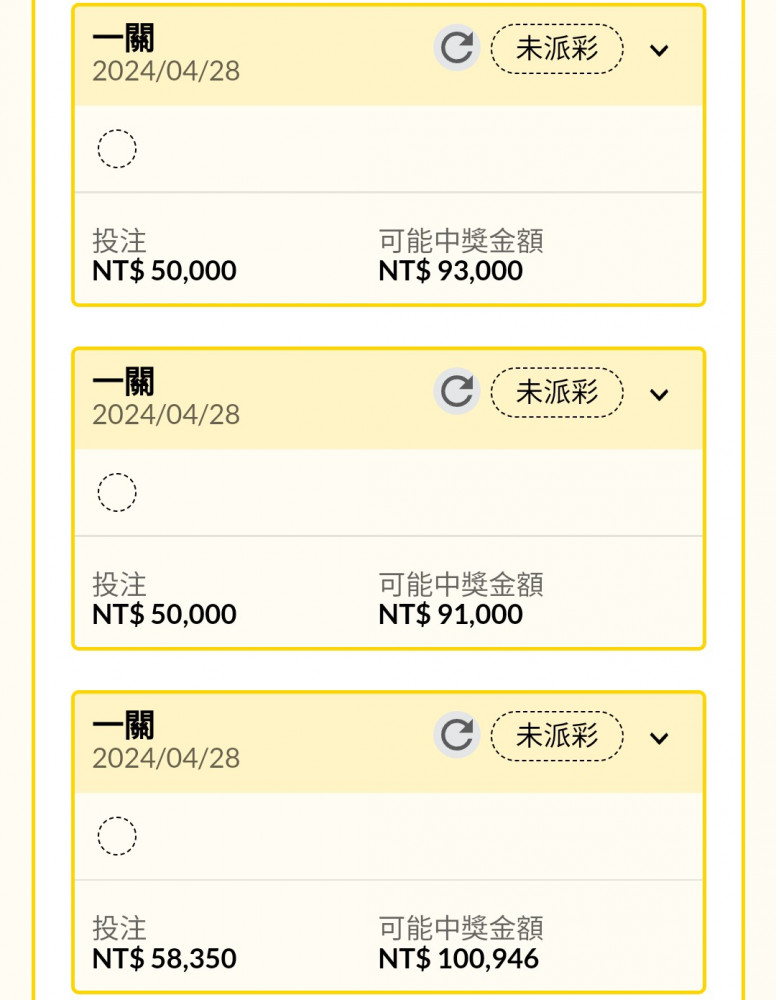The width and height of the screenshot is (776, 1000).
Task: Select NT$ 93,000 possible winnings amount
Action: pyautogui.click(x=450, y=271)
